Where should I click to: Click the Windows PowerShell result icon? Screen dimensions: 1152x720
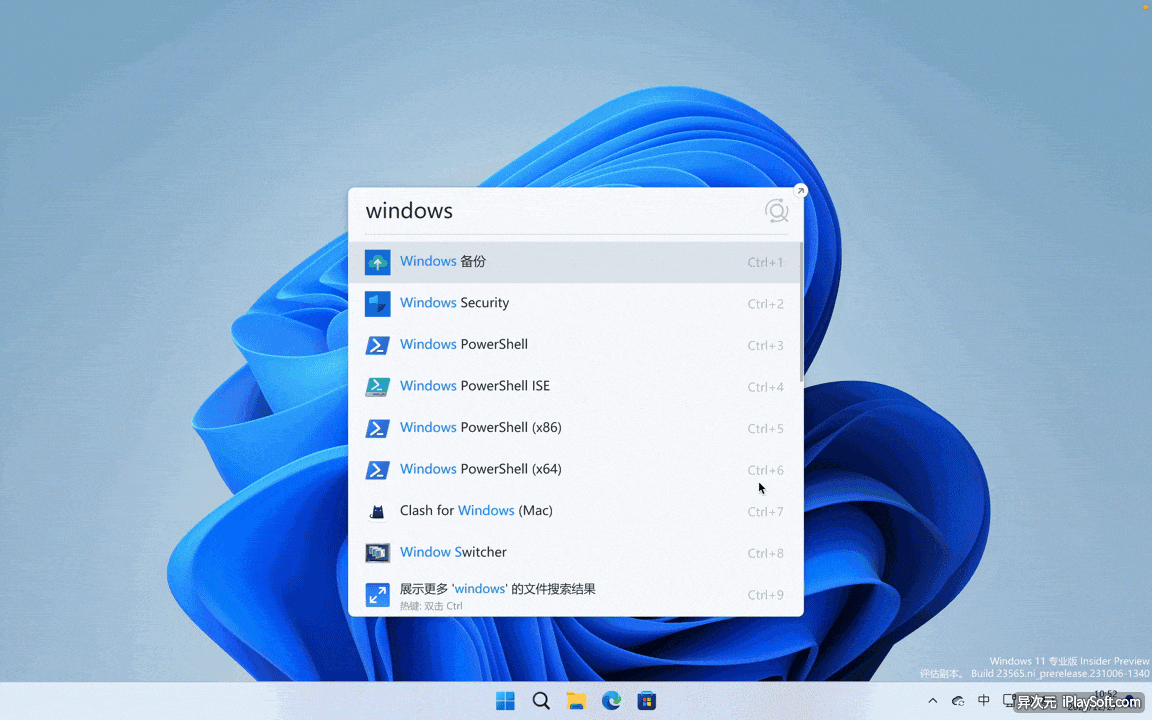tap(378, 345)
